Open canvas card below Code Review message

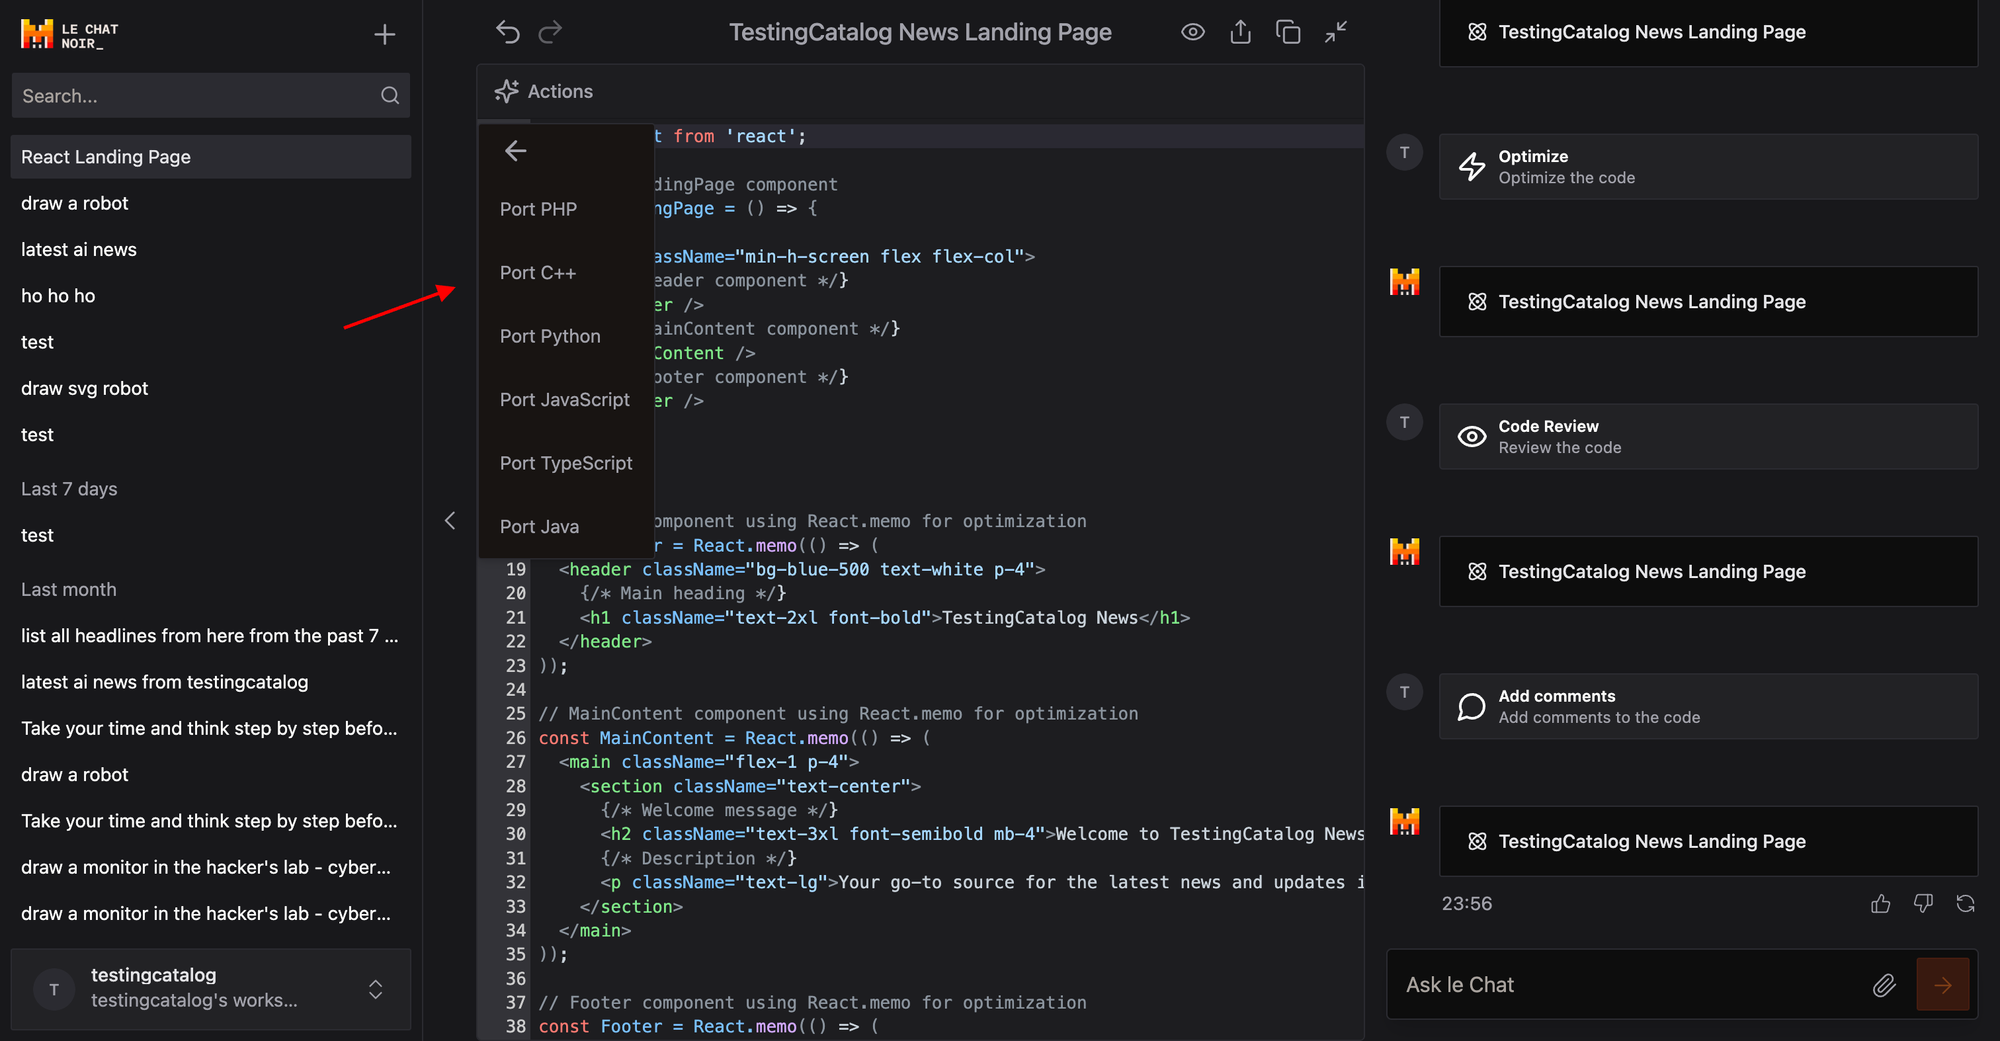coord(1708,572)
